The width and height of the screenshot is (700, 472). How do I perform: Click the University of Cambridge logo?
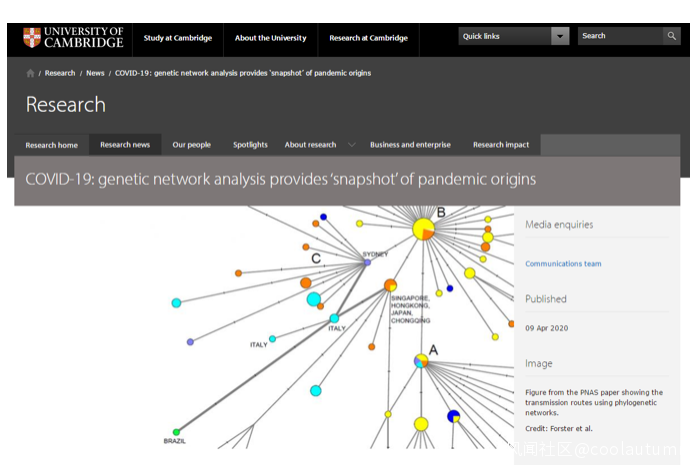(x=73, y=38)
